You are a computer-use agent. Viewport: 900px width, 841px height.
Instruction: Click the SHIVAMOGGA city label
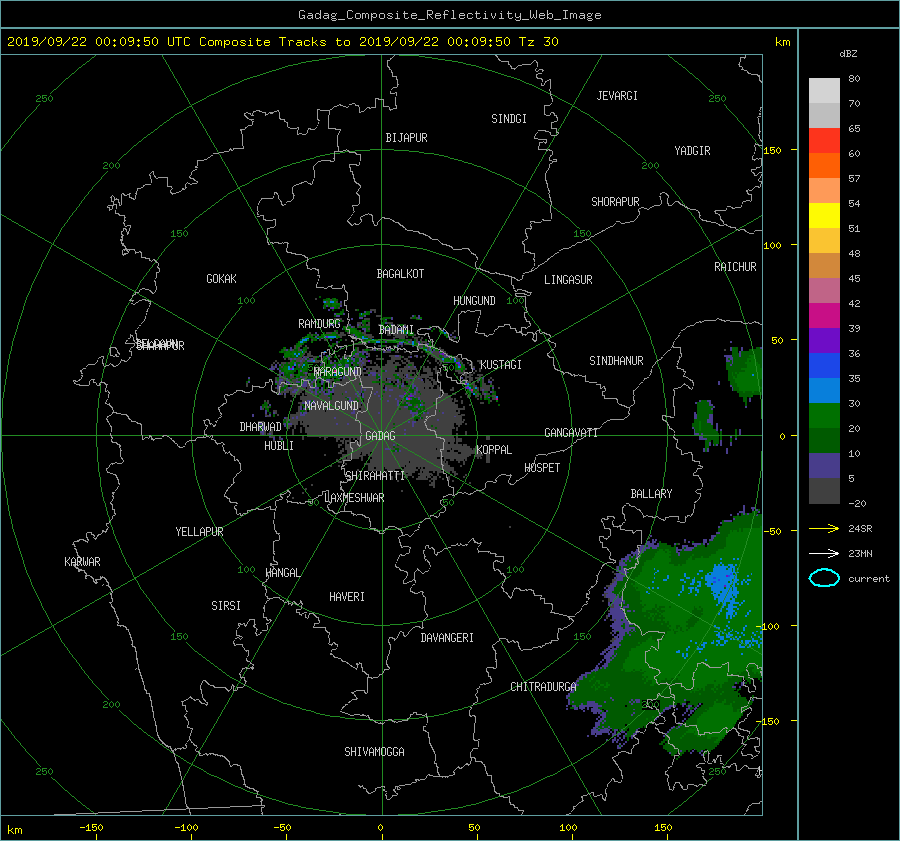point(374,752)
